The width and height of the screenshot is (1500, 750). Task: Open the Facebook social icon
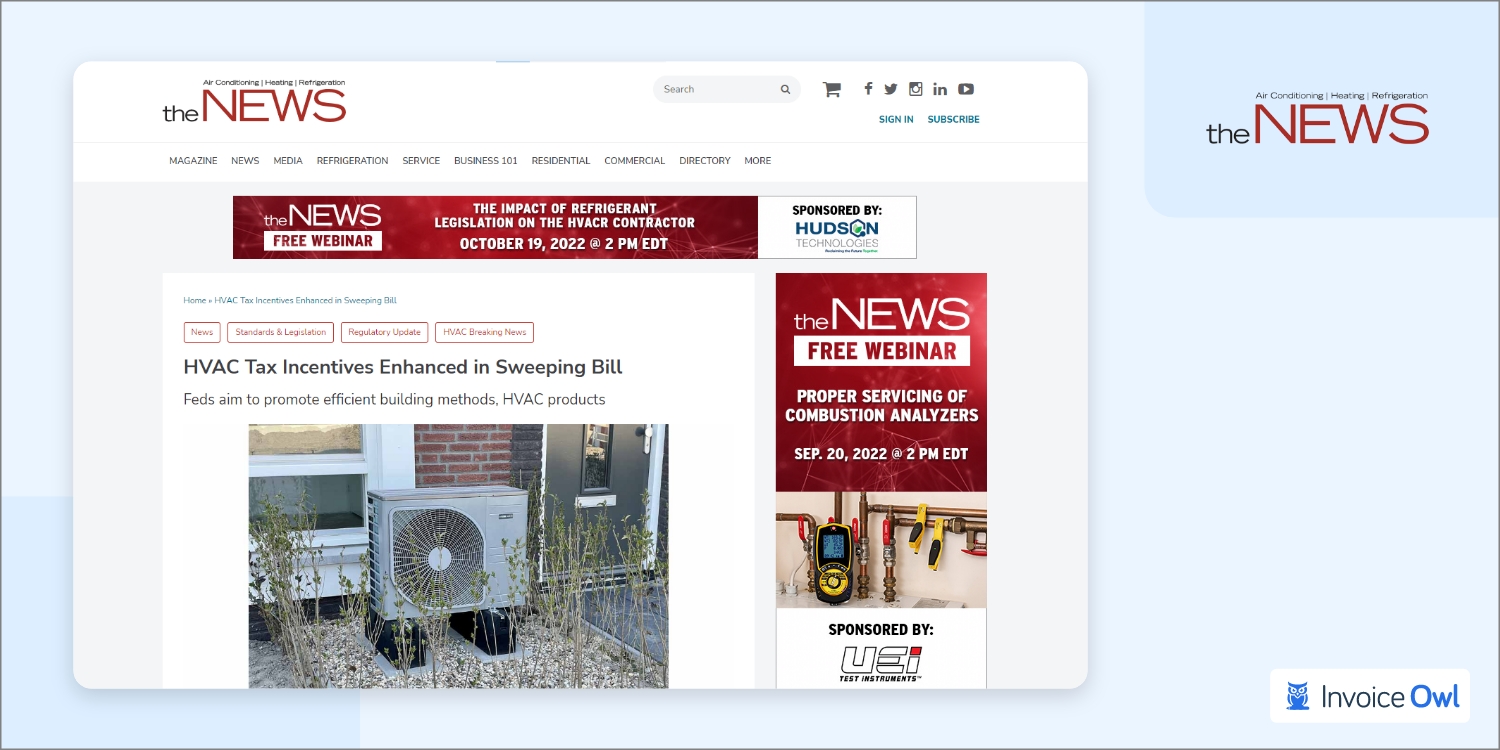click(868, 89)
